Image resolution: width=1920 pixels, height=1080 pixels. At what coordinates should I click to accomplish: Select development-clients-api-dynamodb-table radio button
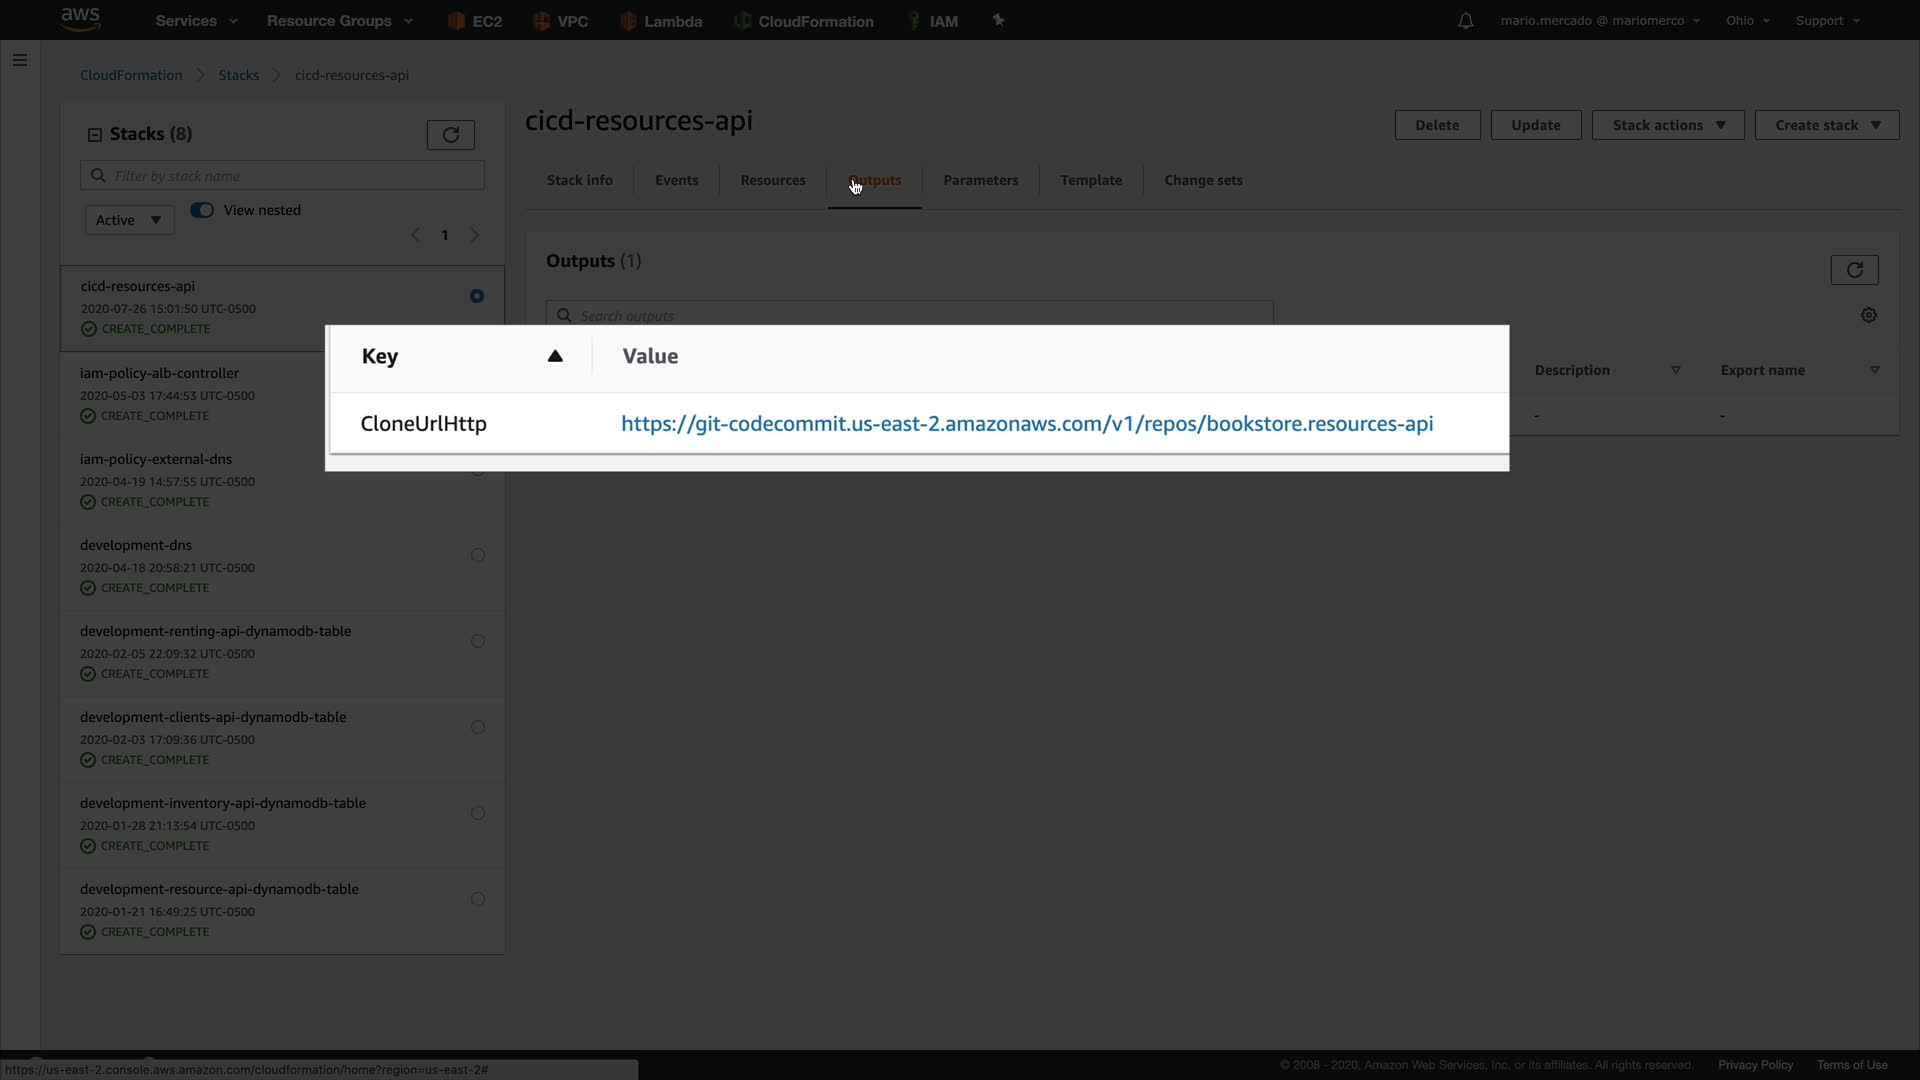(x=478, y=727)
